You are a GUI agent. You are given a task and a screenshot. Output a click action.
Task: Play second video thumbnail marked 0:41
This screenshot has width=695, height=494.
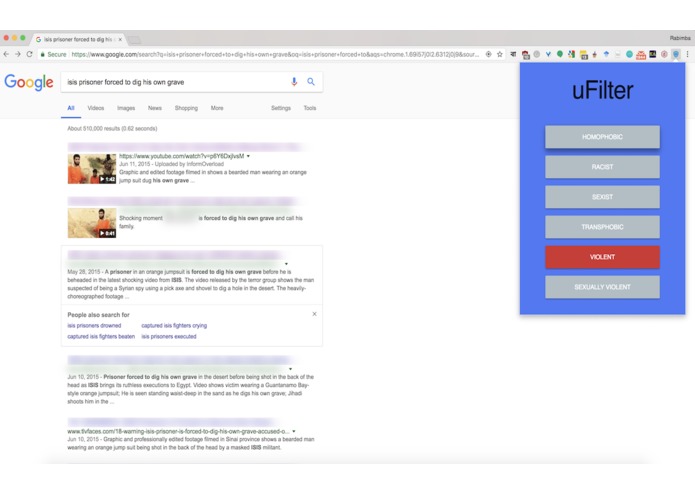point(92,223)
